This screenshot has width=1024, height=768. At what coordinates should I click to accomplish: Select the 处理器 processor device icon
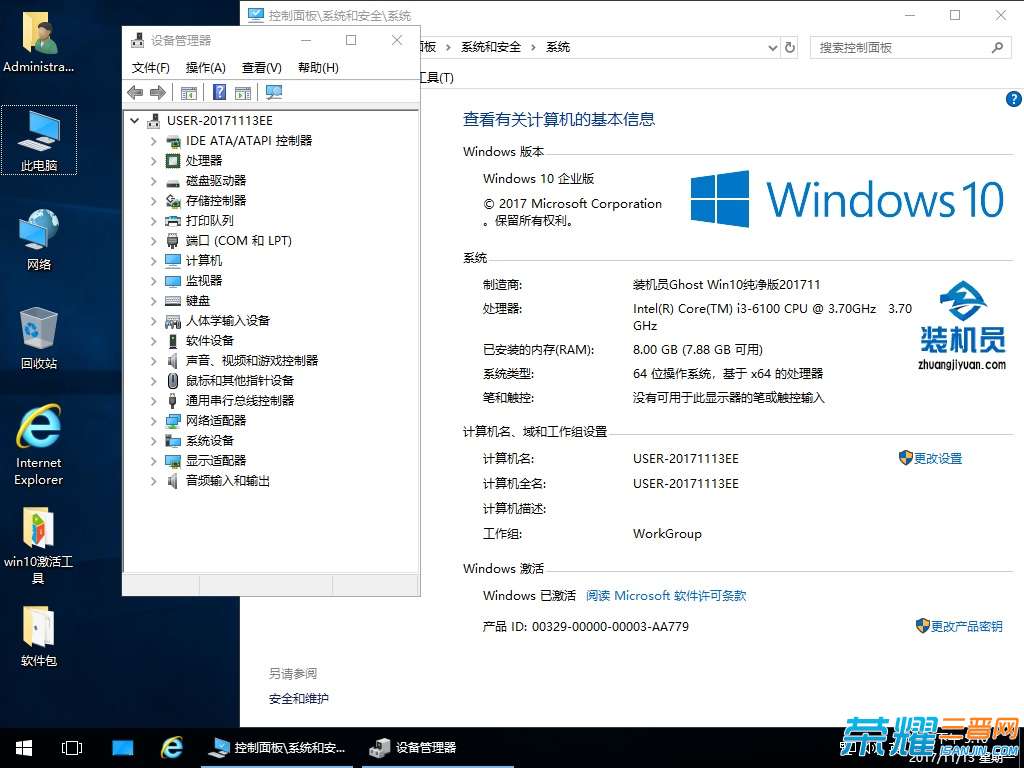coord(173,161)
